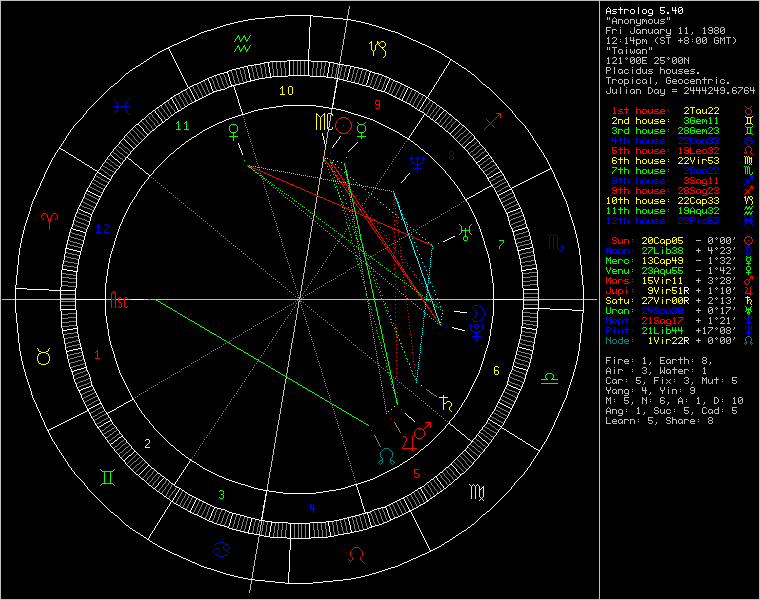Click the 4th house 22Can33 row
This screenshot has width=760, height=600.
pos(680,141)
